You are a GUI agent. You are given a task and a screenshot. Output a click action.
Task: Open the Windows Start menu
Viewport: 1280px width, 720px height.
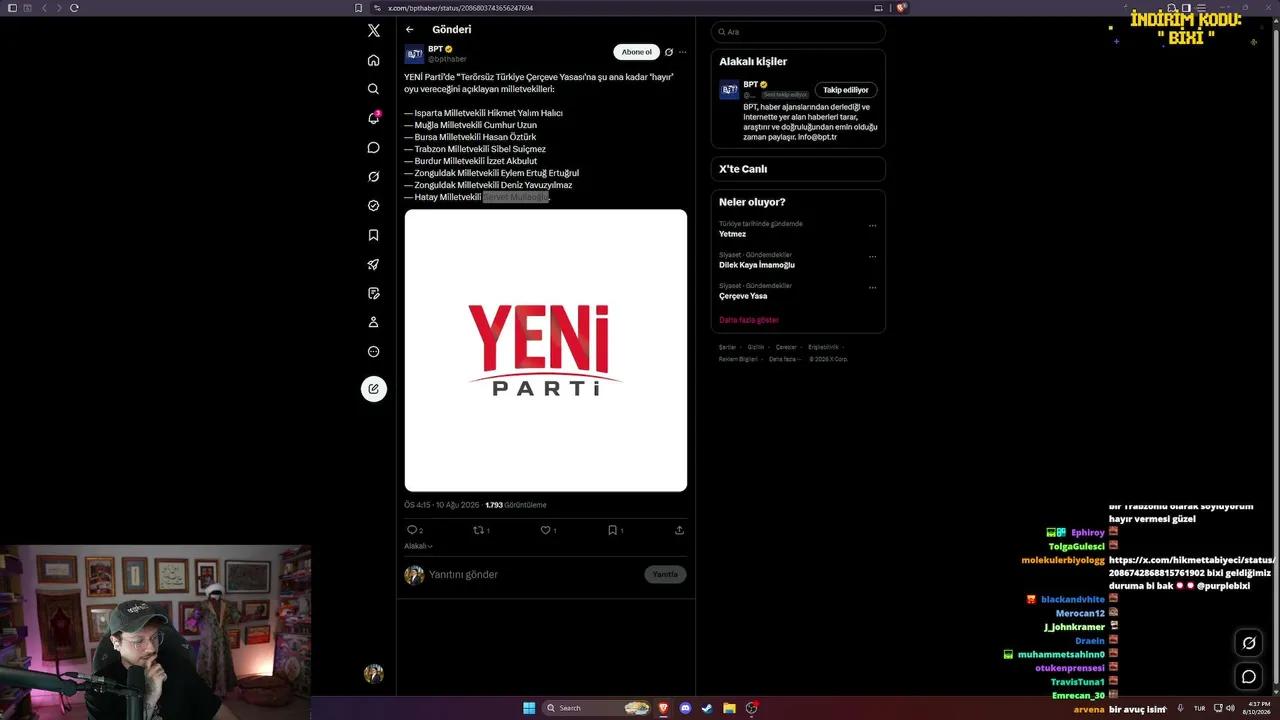pos(529,708)
